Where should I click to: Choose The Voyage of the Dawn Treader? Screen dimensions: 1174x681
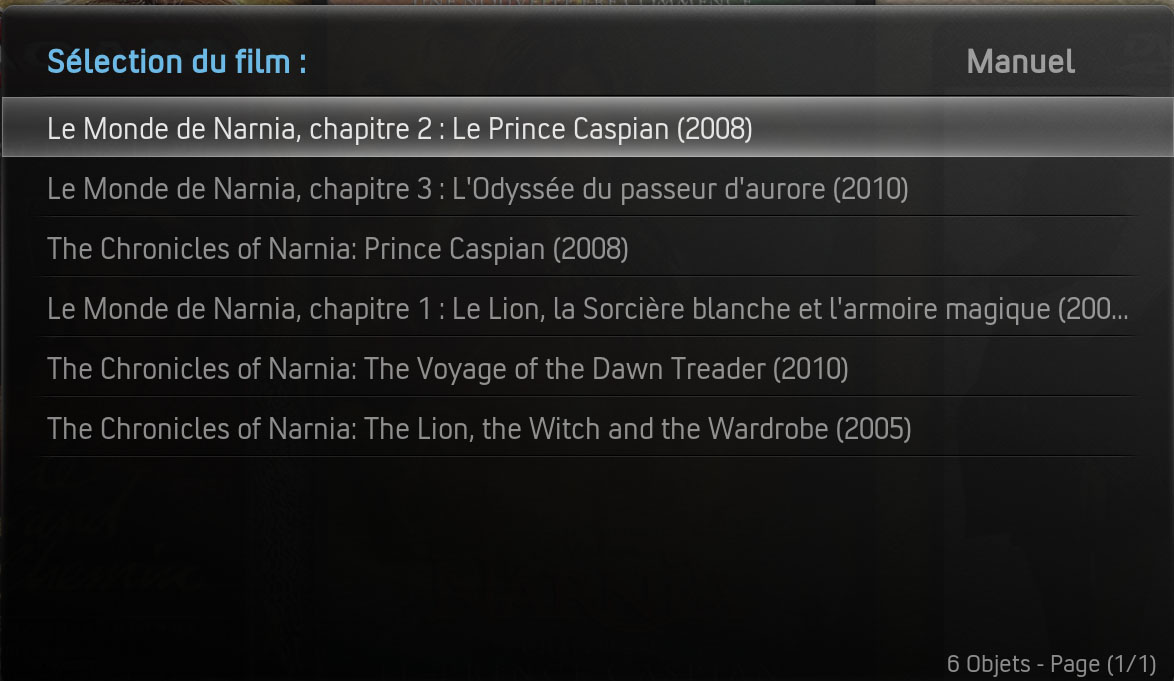[448, 369]
